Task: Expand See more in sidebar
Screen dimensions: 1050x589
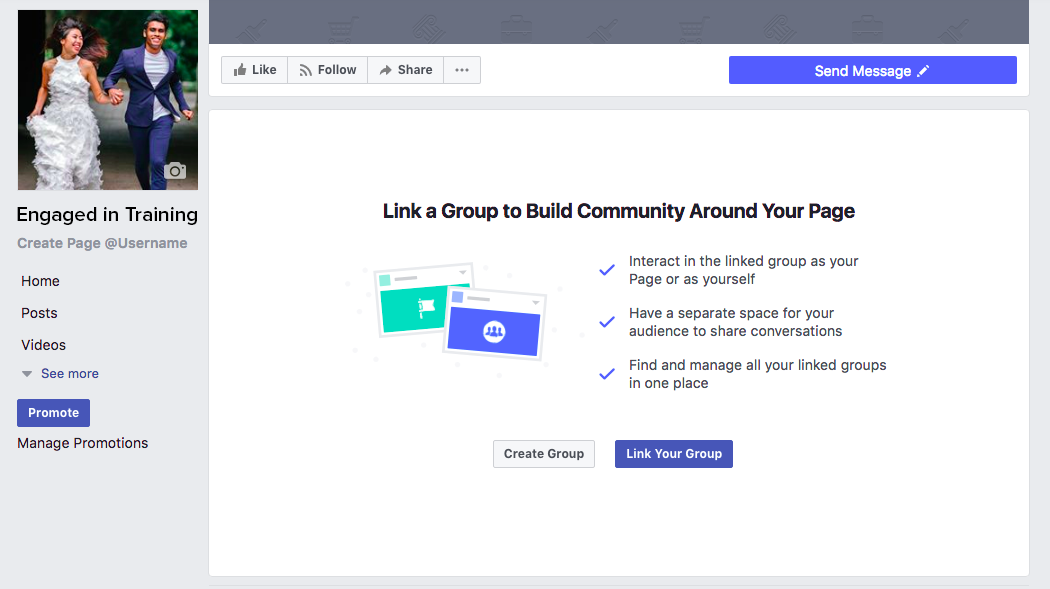Action: point(69,374)
